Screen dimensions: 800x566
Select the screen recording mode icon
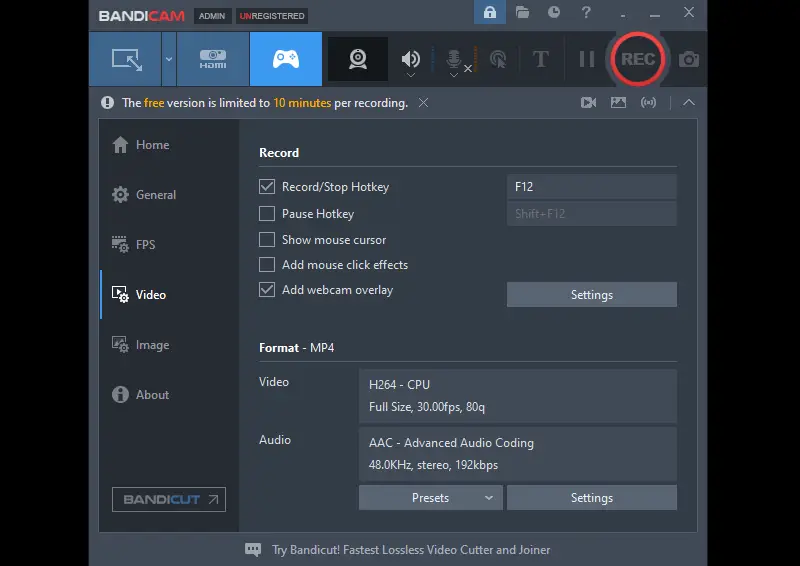click(x=127, y=59)
